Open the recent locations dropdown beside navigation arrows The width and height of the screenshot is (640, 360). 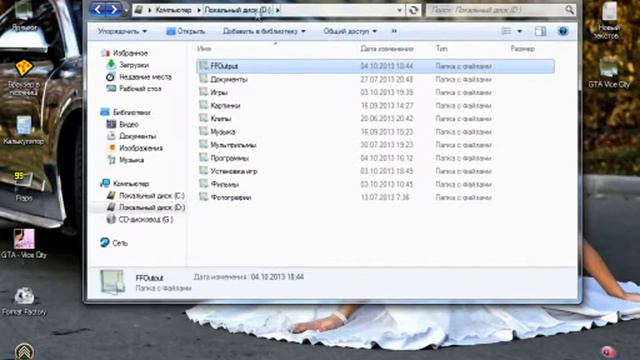coord(126,10)
